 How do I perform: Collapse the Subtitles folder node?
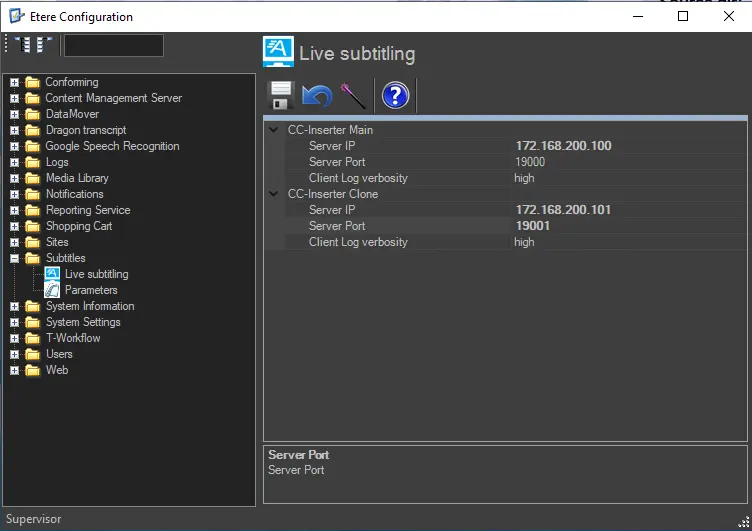pyautogui.click(x=14, y=258)
